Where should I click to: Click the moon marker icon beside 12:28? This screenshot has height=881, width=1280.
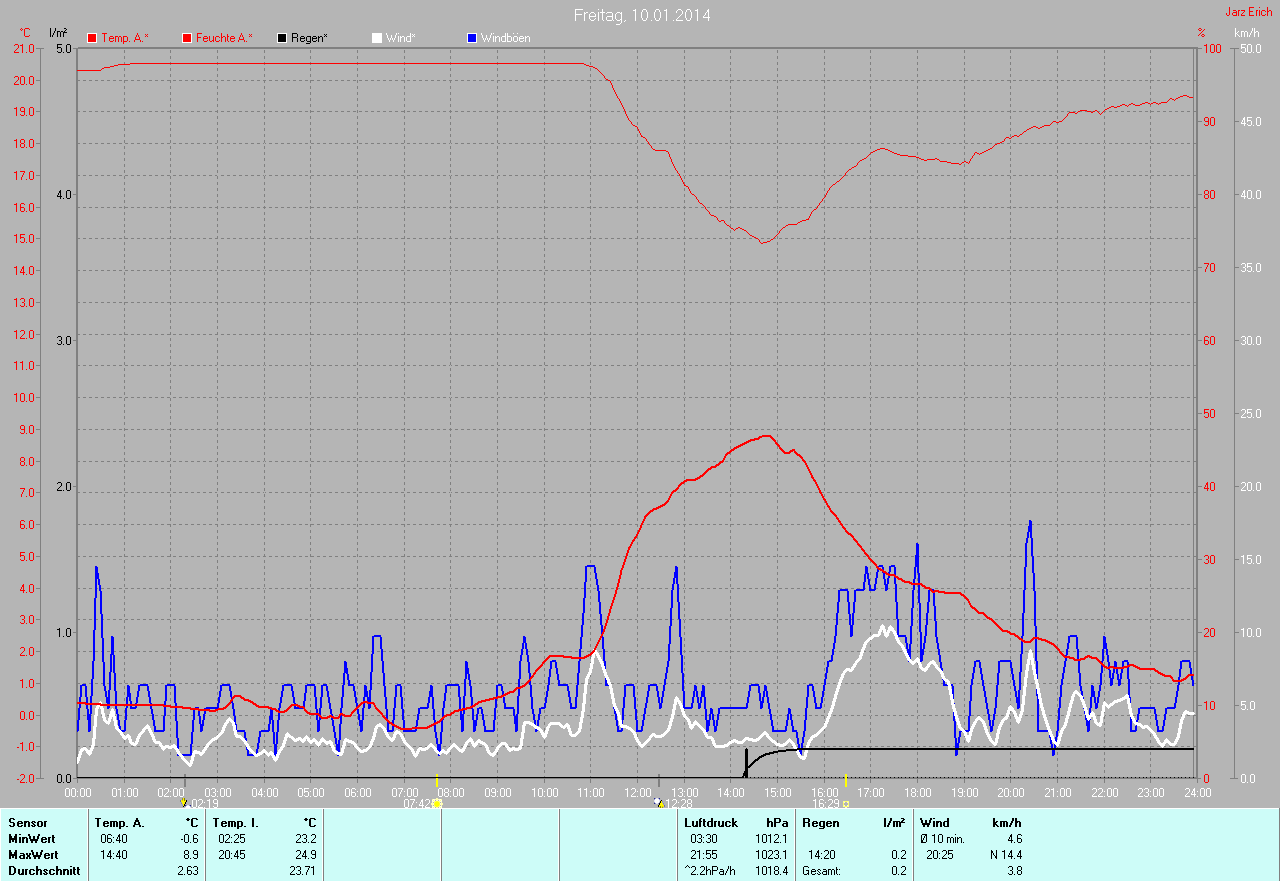coord(657,802)
